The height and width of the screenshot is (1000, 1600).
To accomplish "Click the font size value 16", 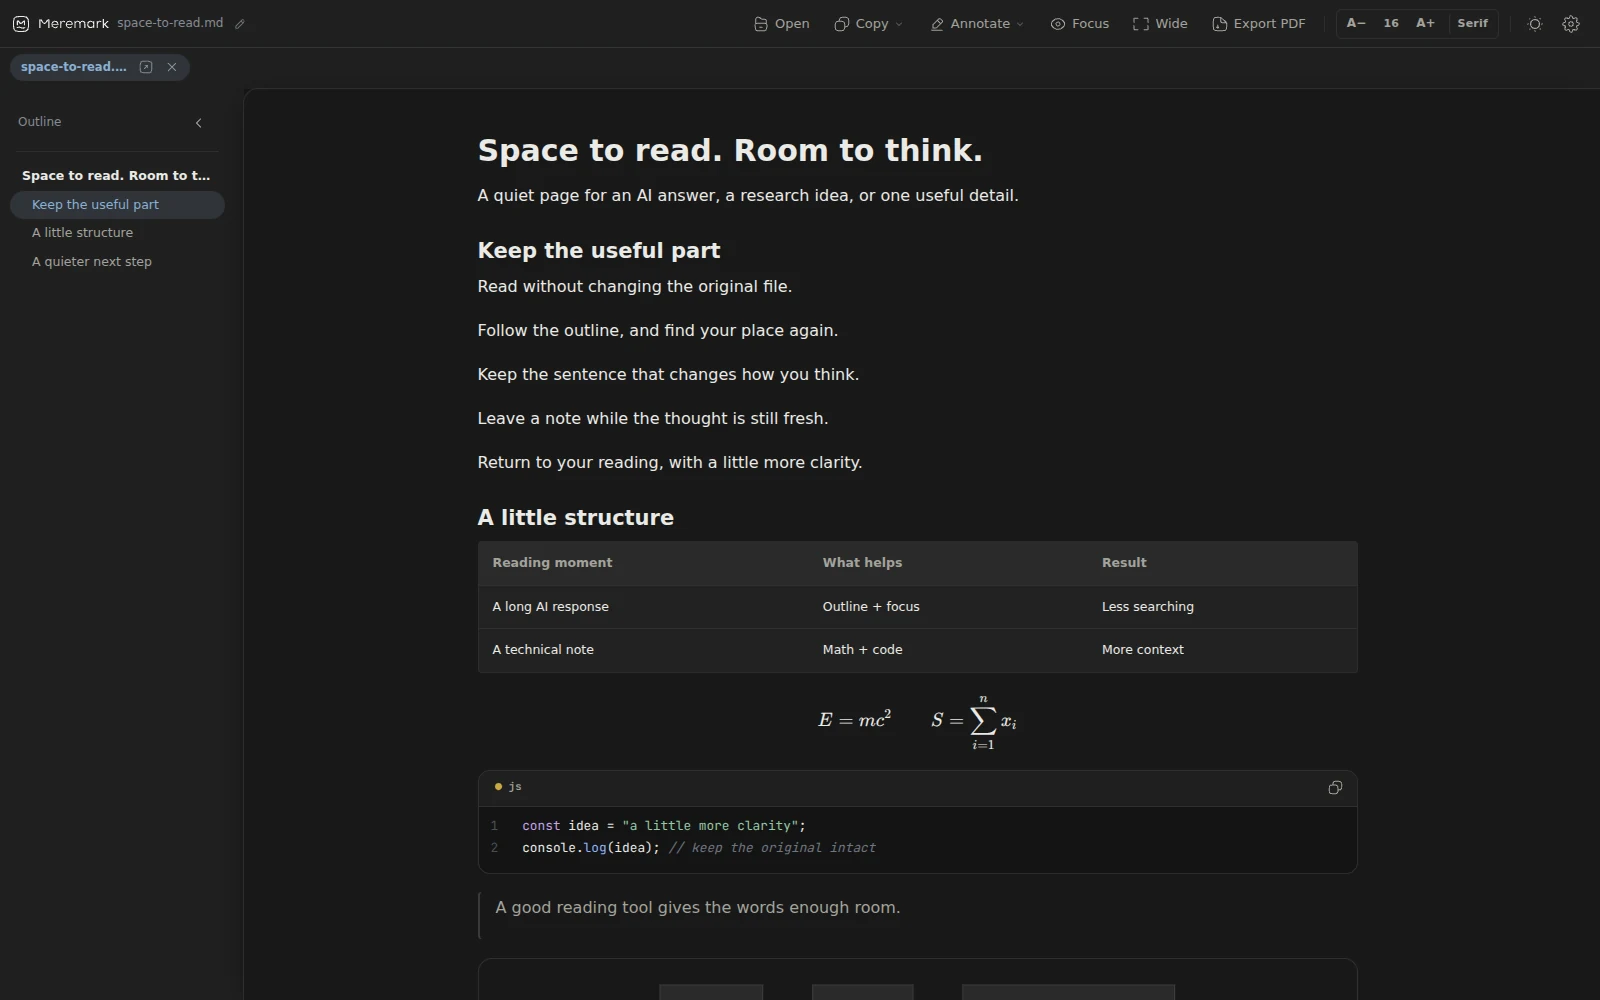I will pos(1391,23).
